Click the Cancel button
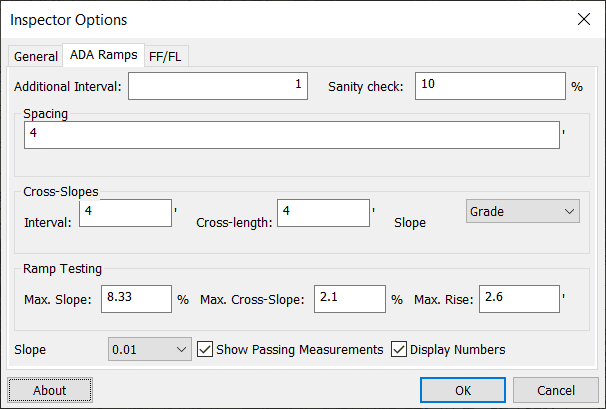 click(x=556, y=390)
